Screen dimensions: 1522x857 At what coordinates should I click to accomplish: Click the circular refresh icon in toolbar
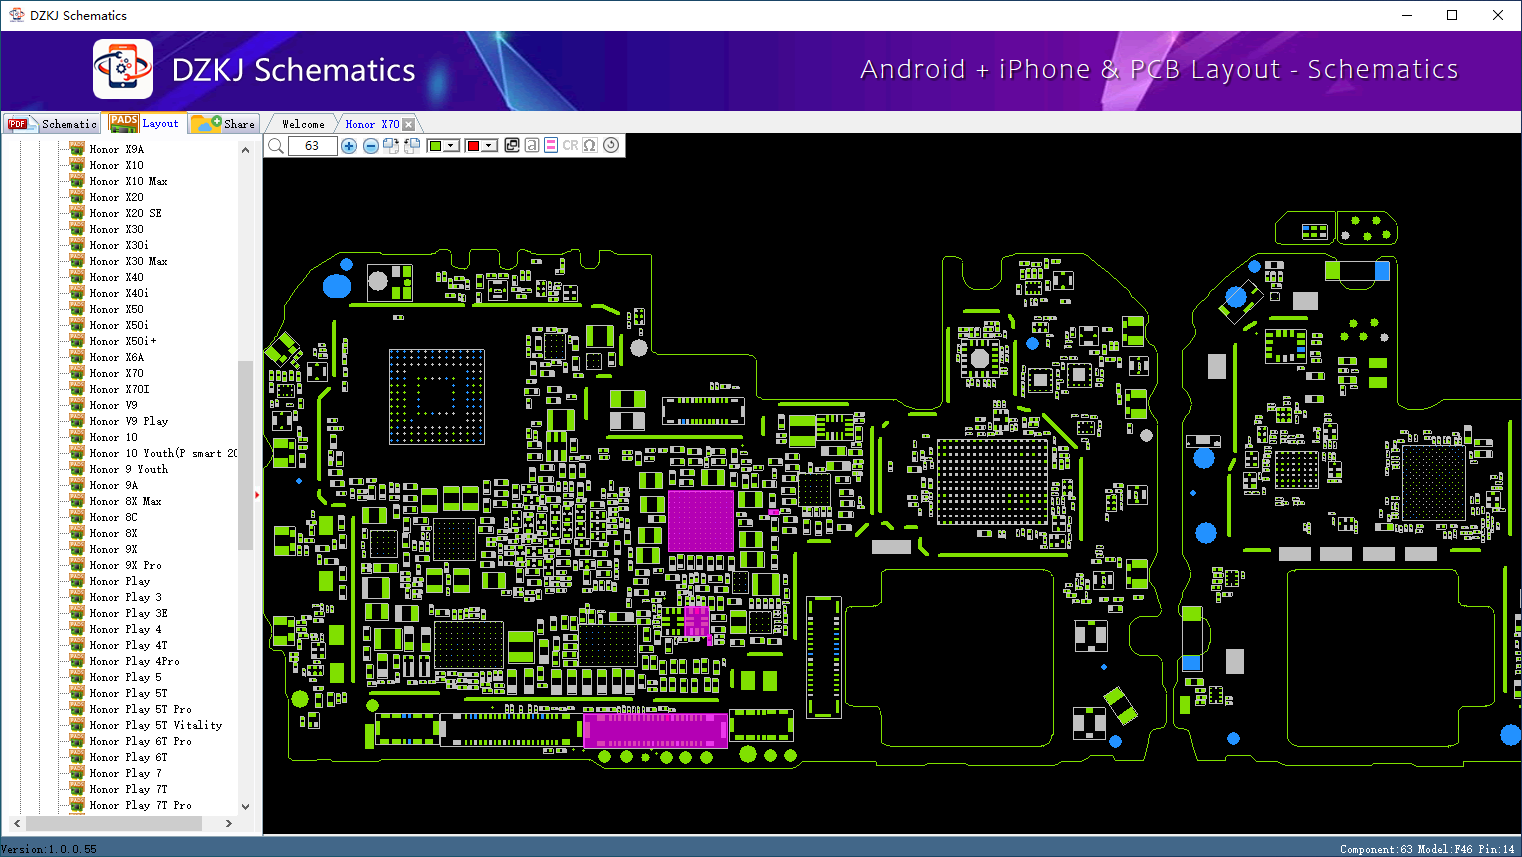tap(611, 145)
